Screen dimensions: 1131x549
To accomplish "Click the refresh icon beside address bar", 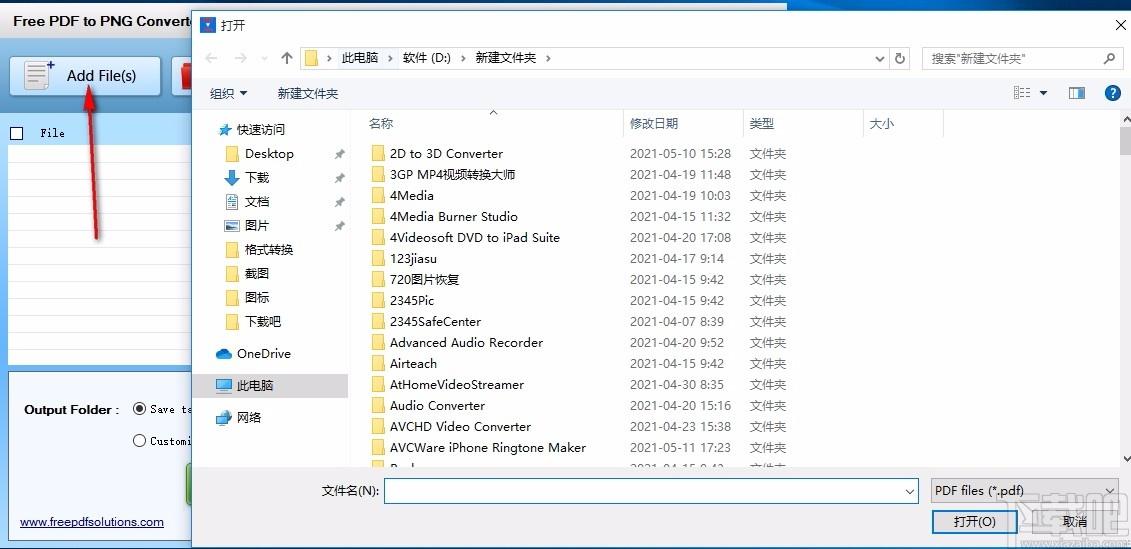I will click(x=900, y=58).
